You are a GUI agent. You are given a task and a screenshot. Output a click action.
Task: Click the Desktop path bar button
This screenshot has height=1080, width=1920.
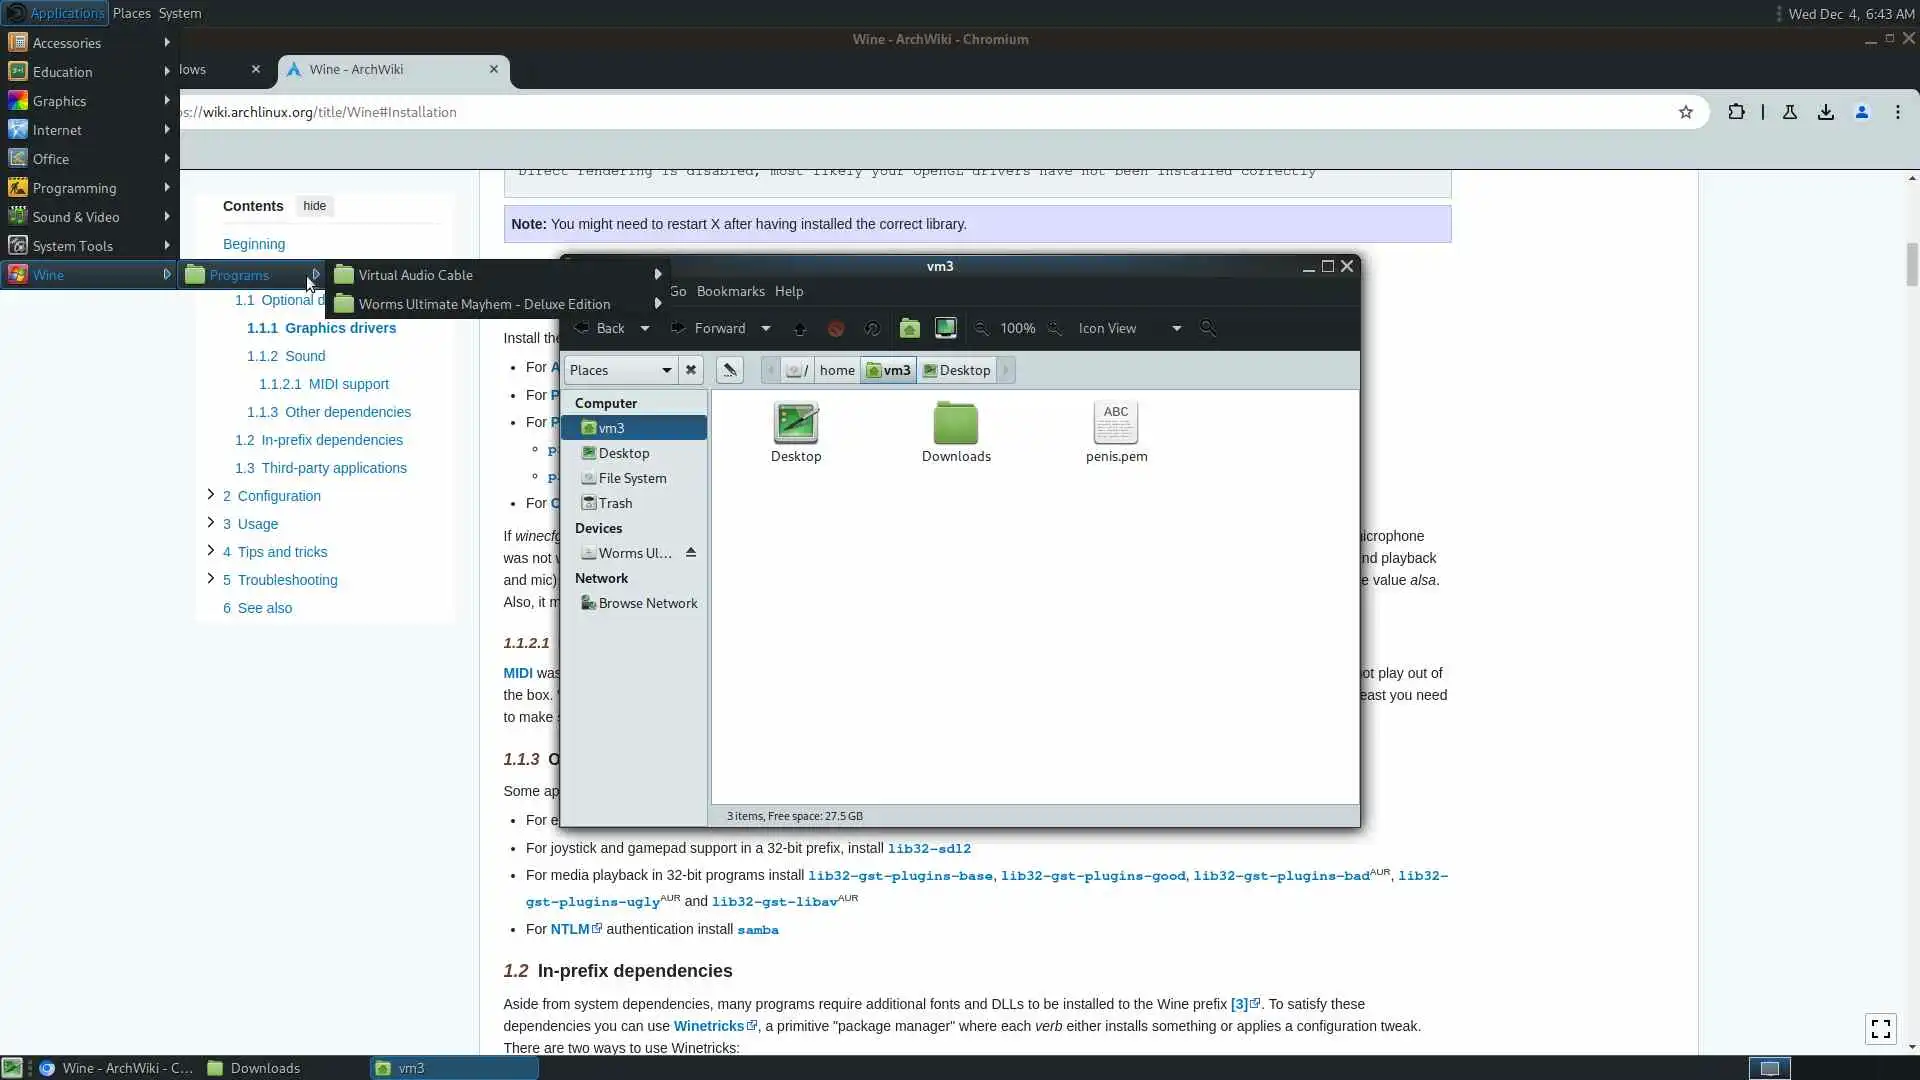[956, 370]
